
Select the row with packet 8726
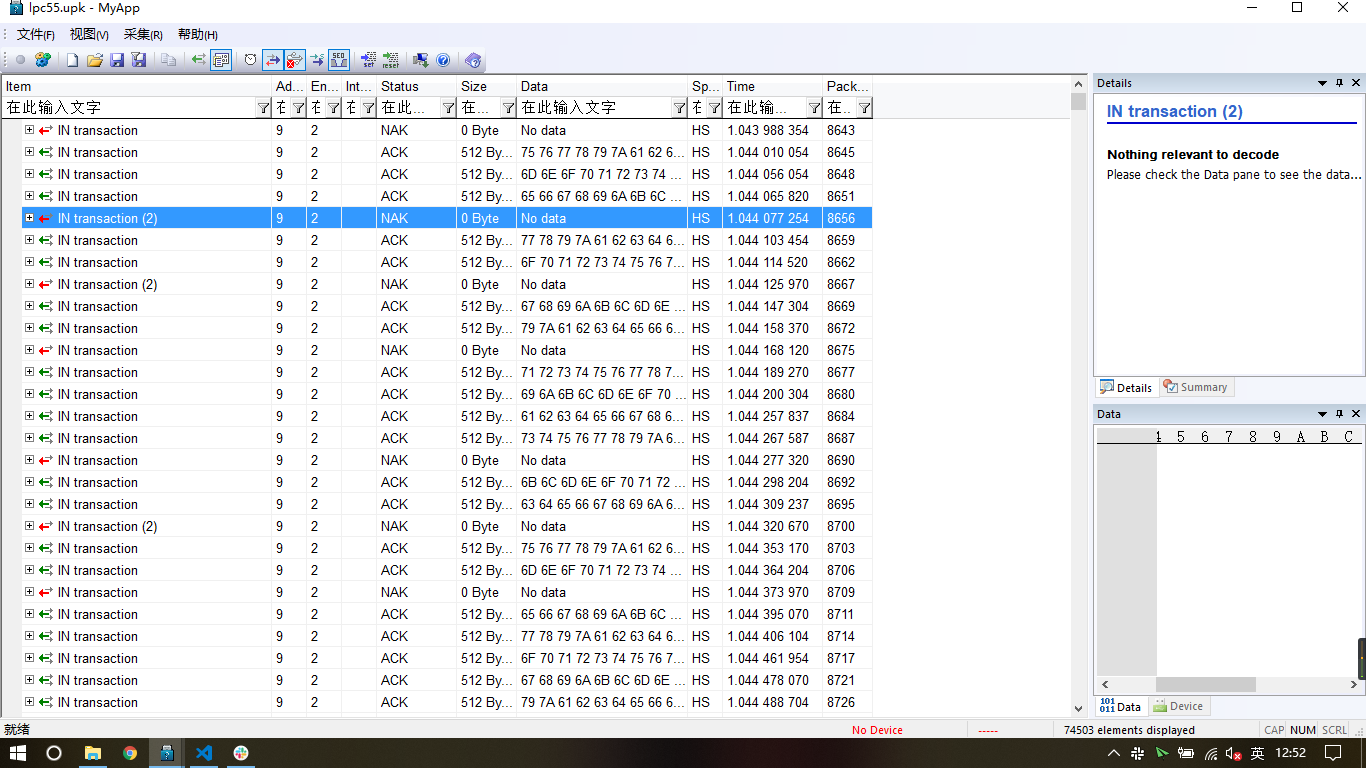[447, 702]
